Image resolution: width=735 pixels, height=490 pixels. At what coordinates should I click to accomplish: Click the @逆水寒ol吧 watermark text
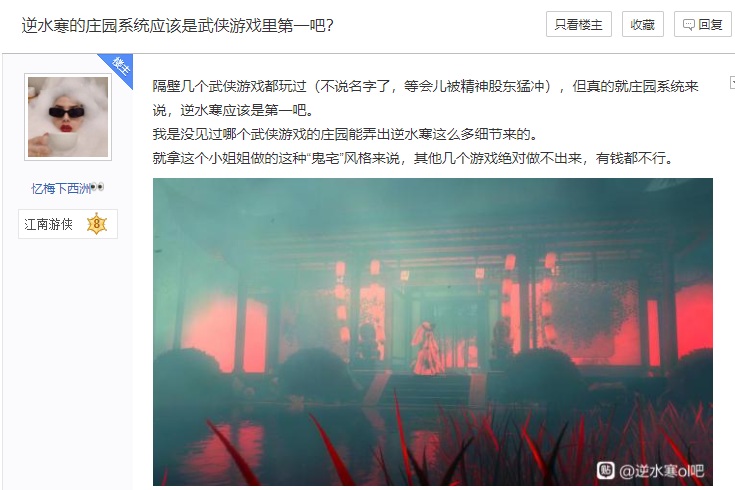(661, 471)
